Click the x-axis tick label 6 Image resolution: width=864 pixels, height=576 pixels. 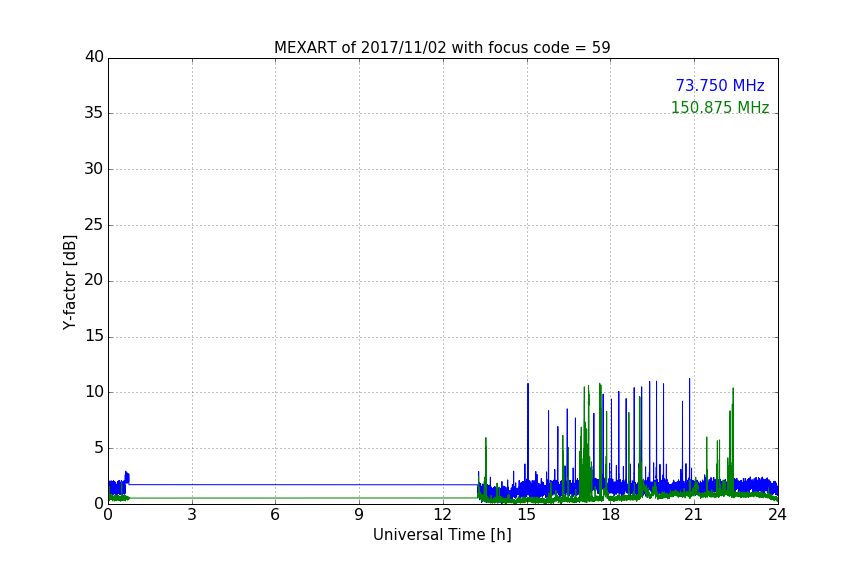275,515
